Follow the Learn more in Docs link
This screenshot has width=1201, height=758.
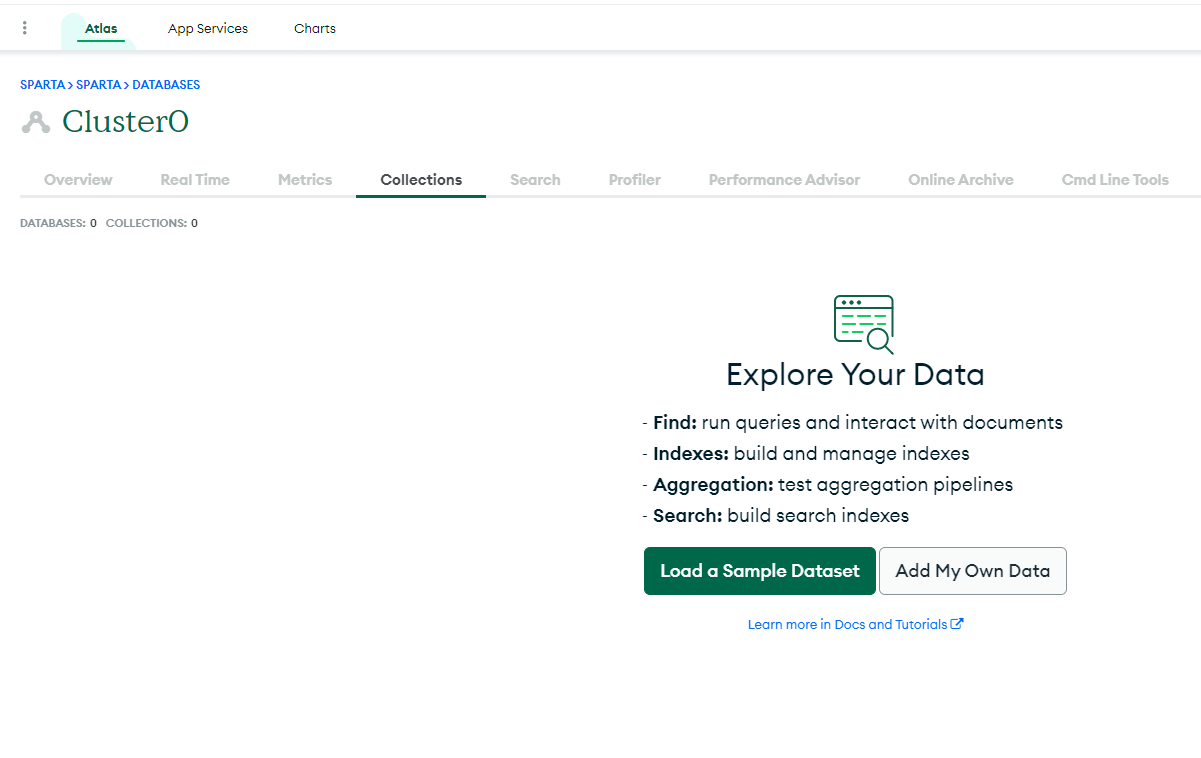(847, 624)
